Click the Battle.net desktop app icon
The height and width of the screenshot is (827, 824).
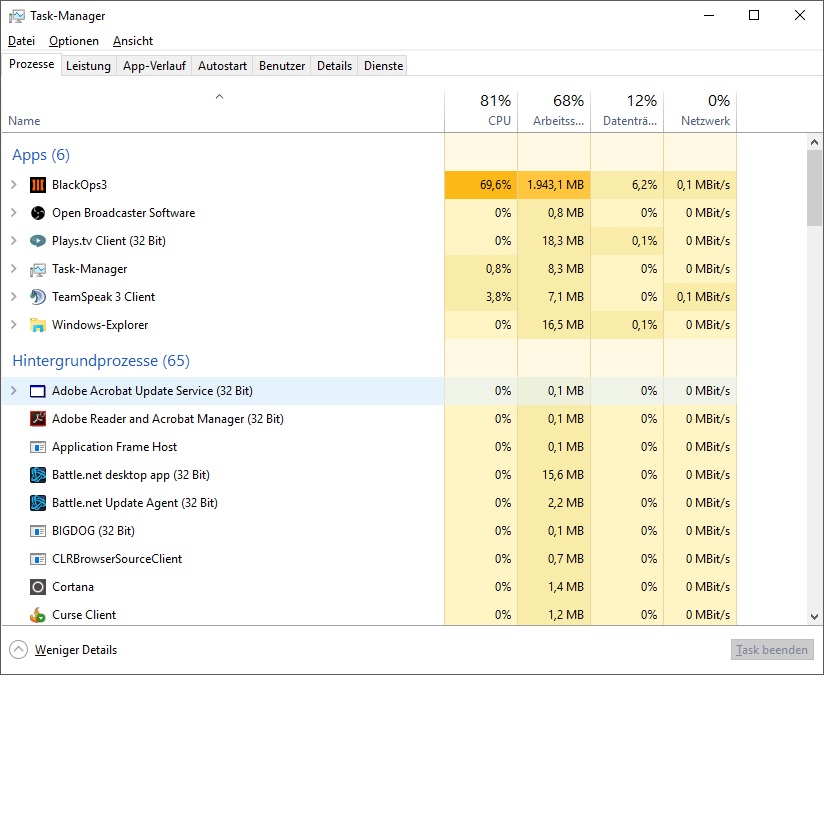click(x=37, y=475)
